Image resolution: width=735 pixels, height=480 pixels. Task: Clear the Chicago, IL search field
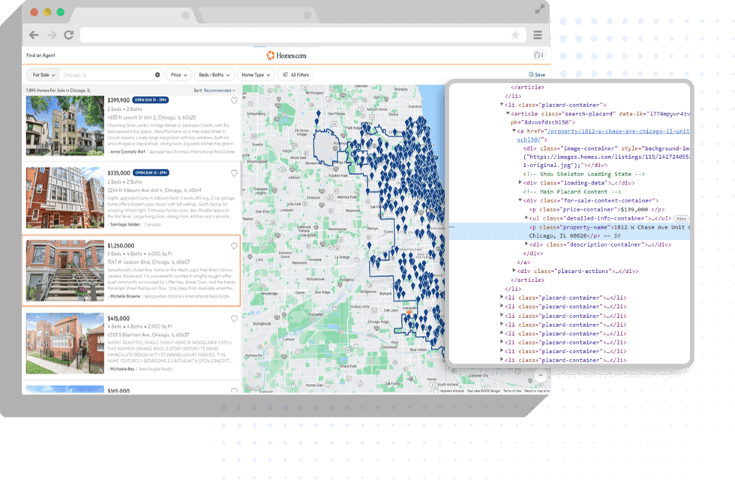click(157, 75)
